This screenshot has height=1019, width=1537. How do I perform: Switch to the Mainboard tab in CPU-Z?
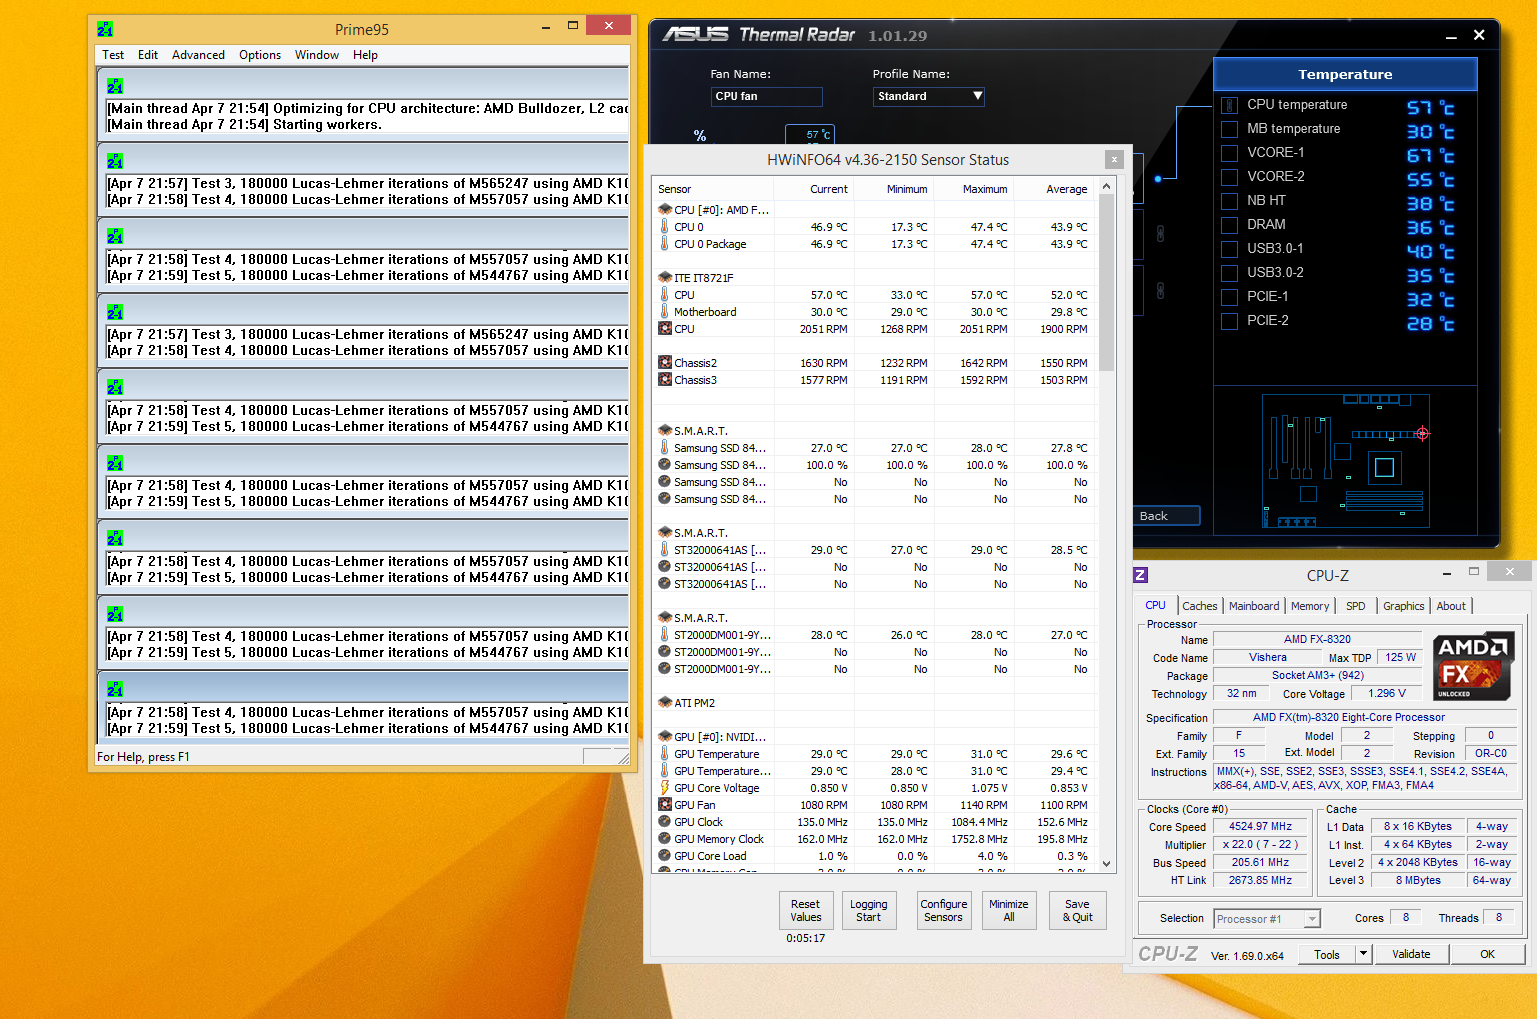(x=1254, y=606)
